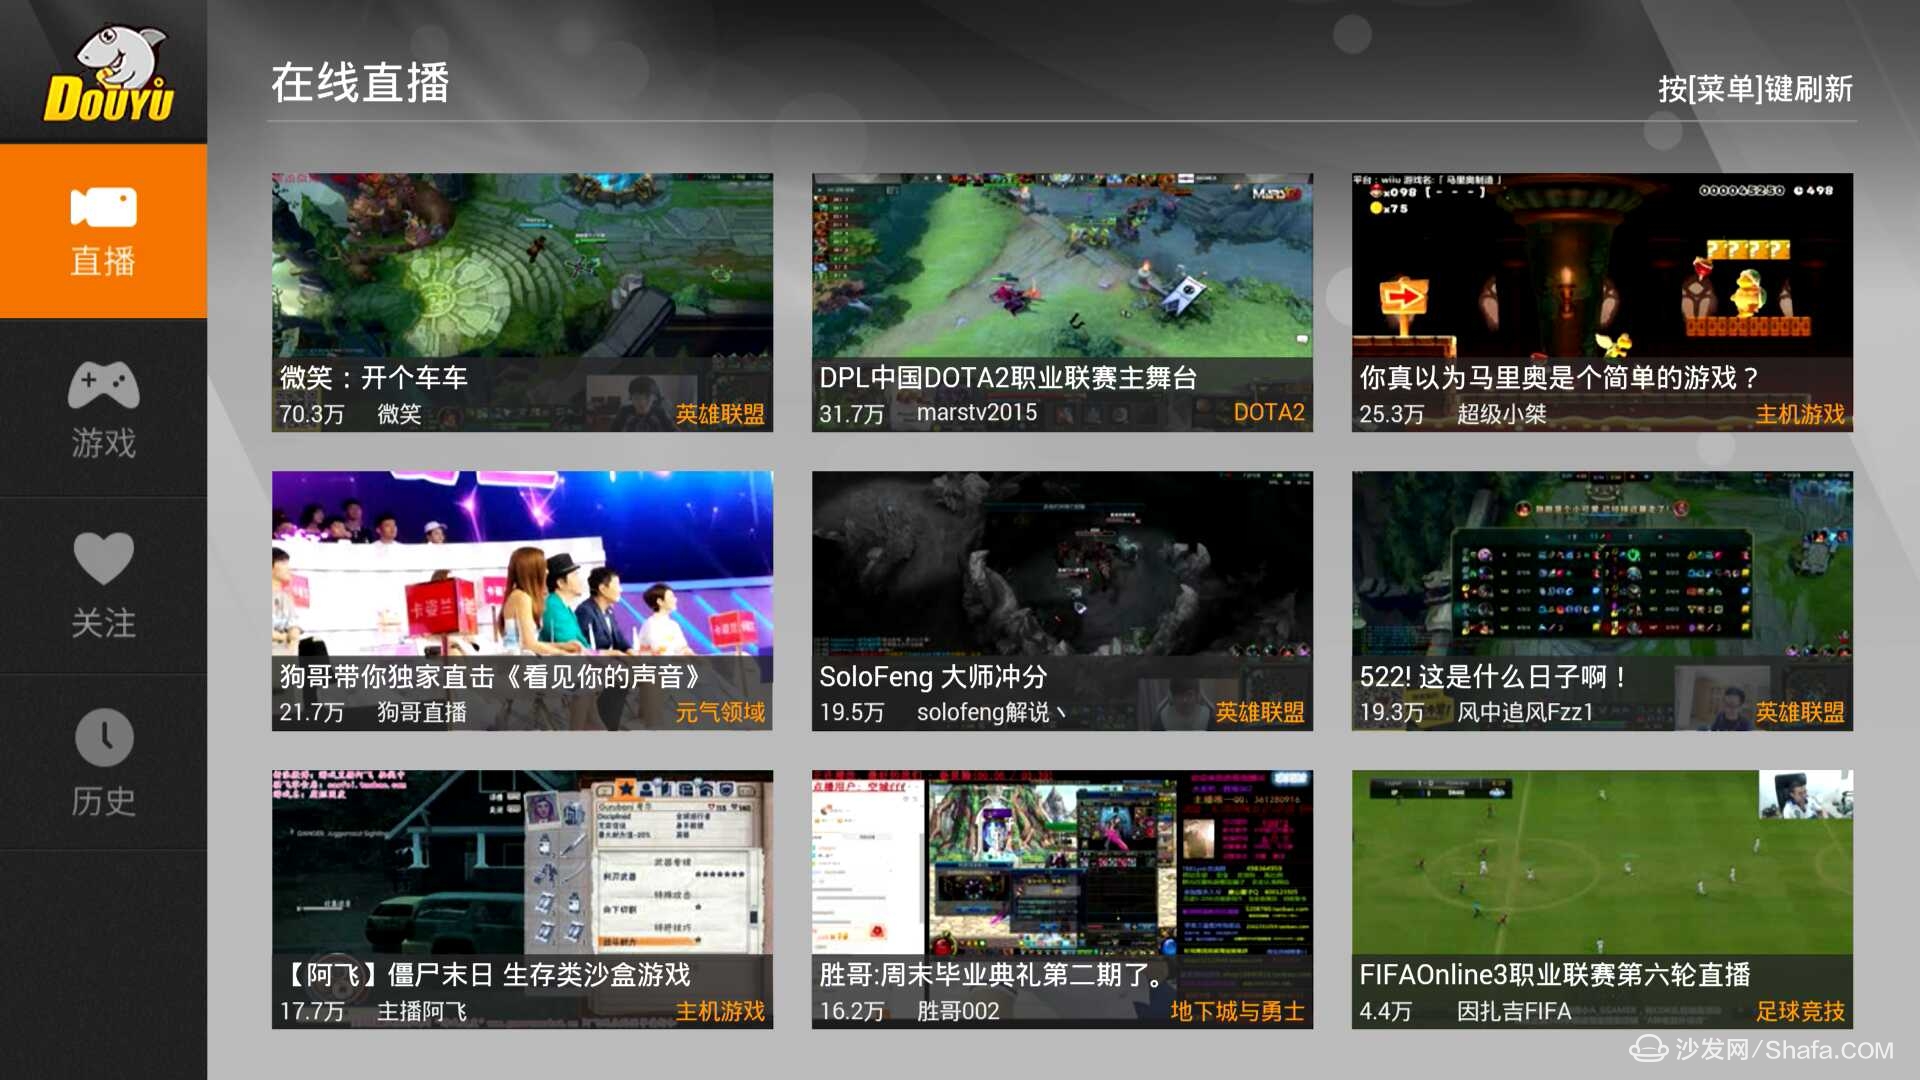Click the 按[菜单]键刷新 refresh text
The image size is (1920, 1080).
[x=1755, y=89]
